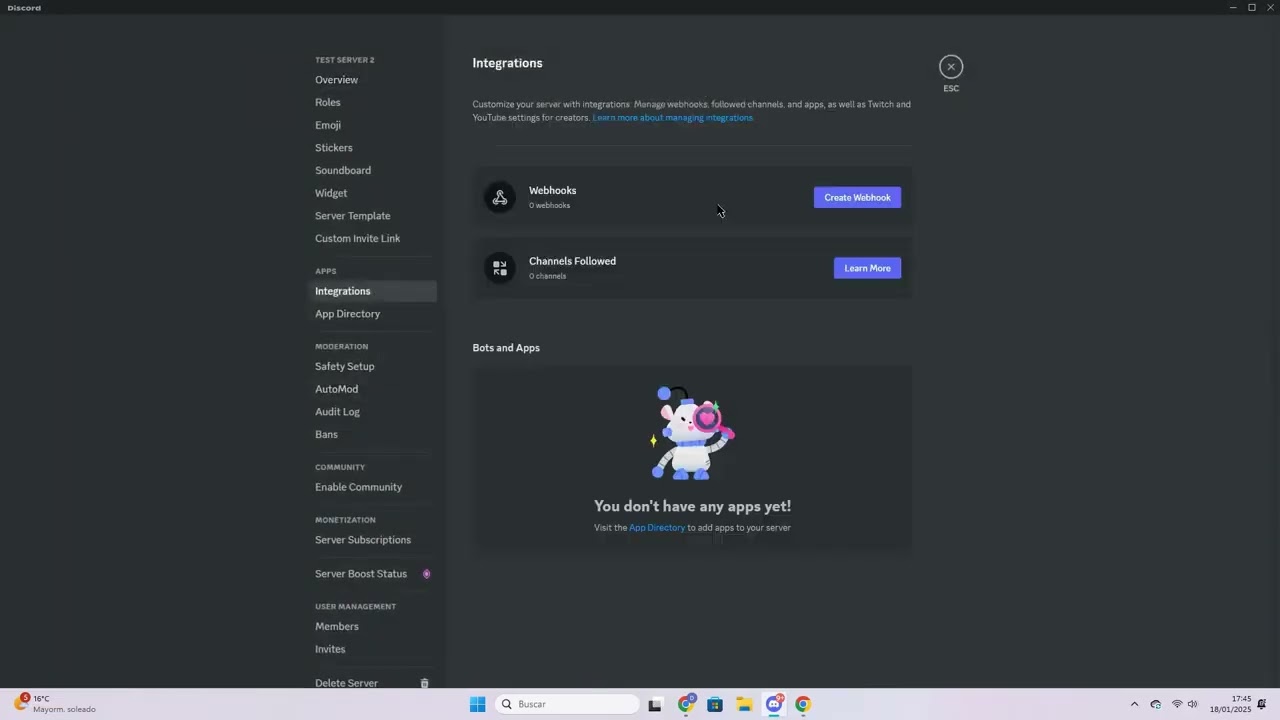The image size is (1280, 720).
Task: Click the TEST SERVER 2 sidebar header
Action: [345, 60]
